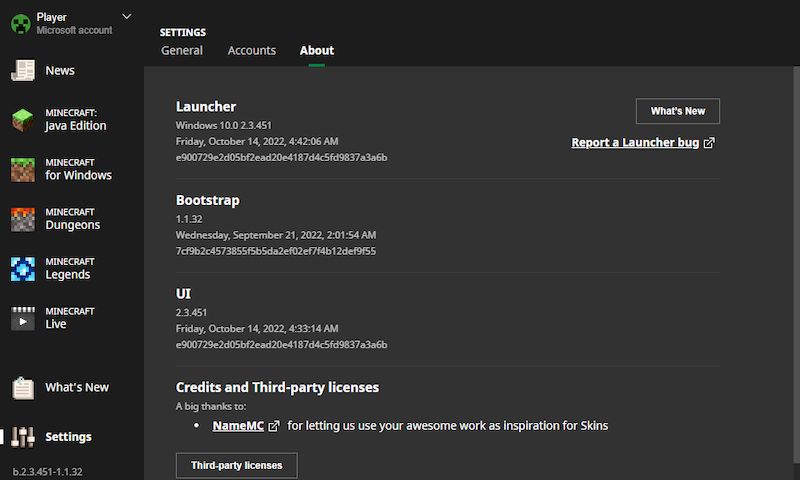Click the launcher version text b.2.3.451-1.1.32
Viewport: 800px width, 480px height.
click(x=47, y=471)
